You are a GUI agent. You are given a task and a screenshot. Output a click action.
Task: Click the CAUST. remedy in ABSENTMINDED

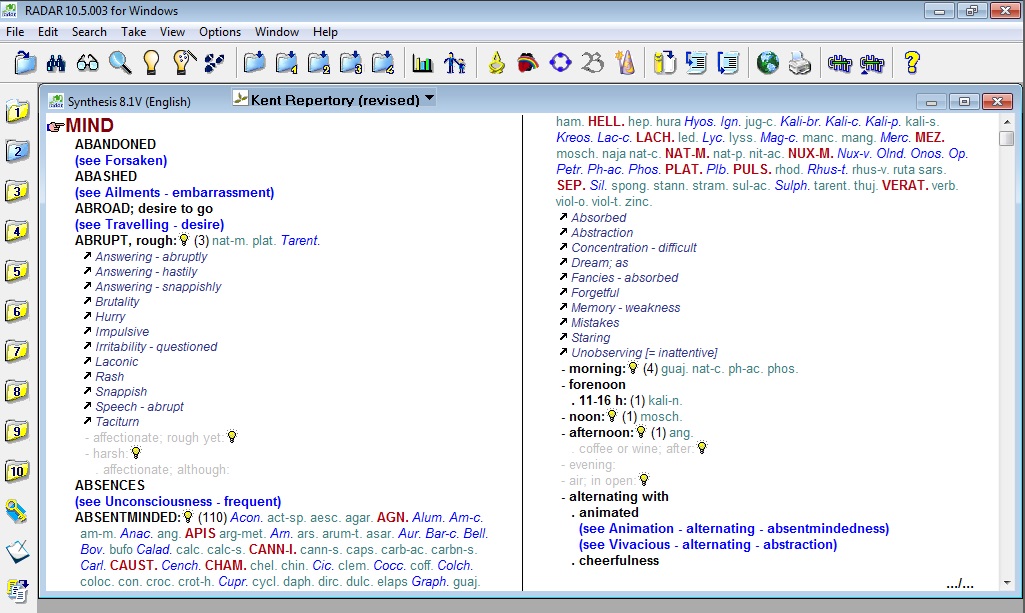pos(133,565)
